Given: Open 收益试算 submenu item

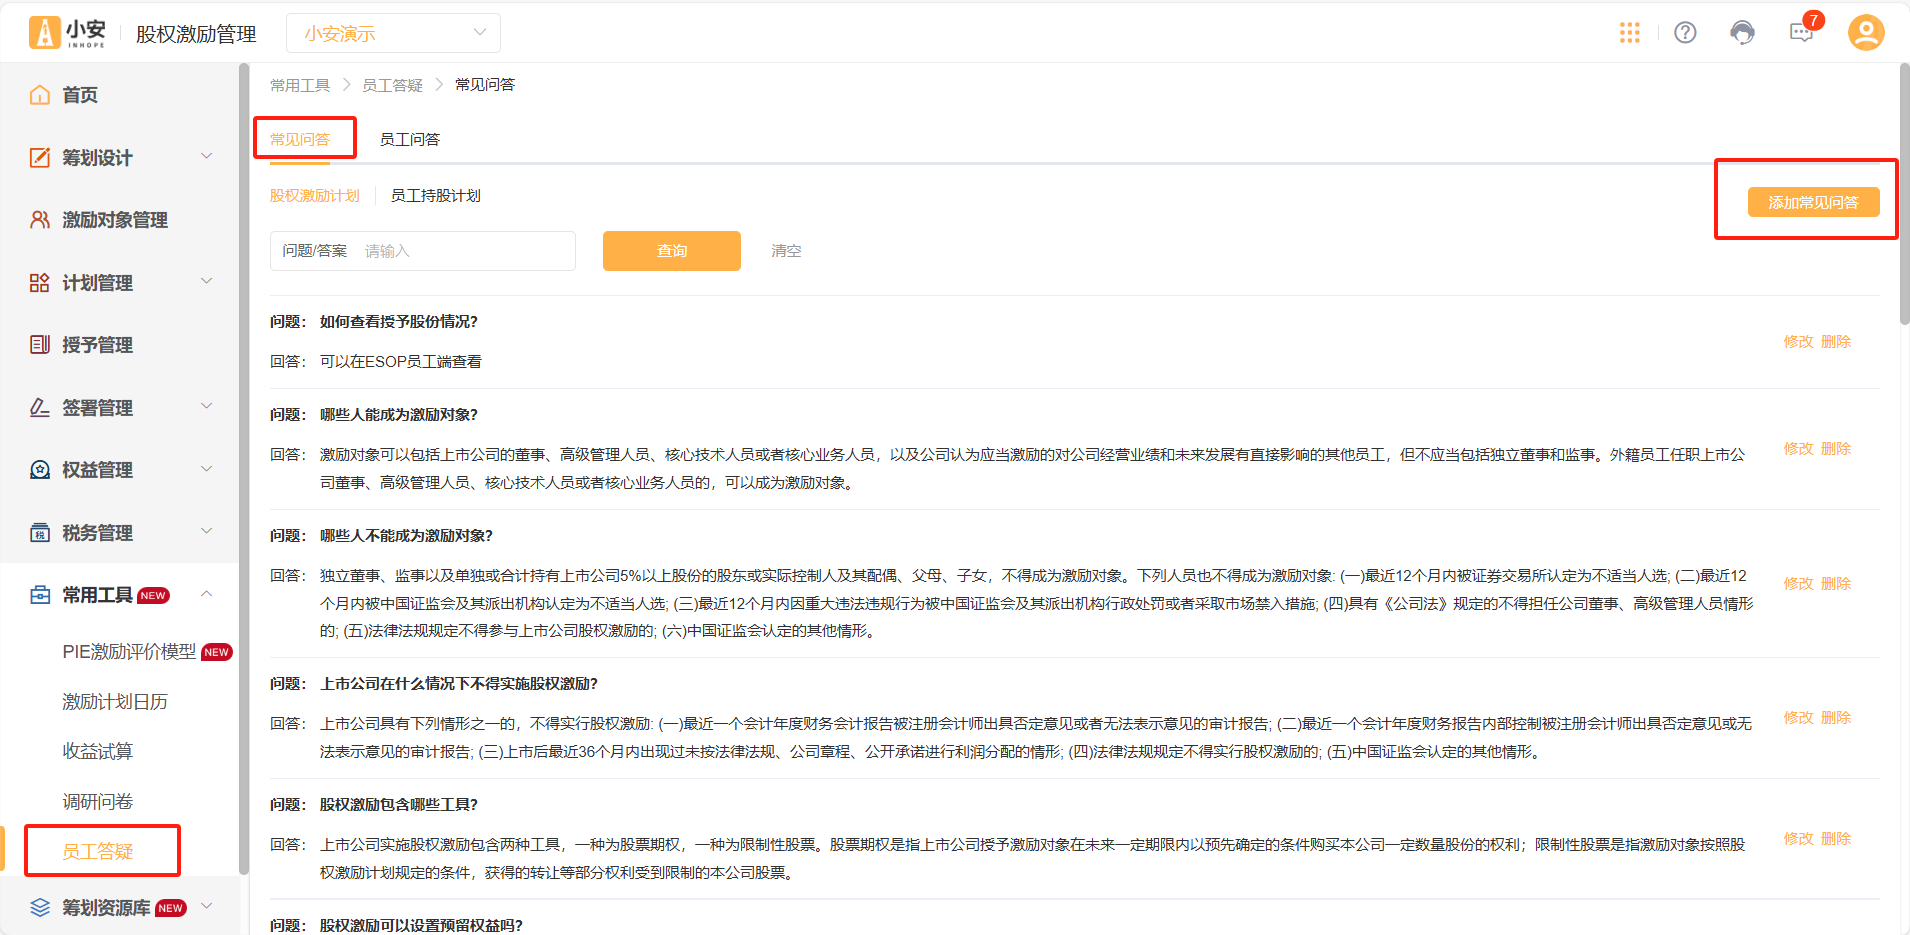Looking at the screenshot, I should 97,751.
